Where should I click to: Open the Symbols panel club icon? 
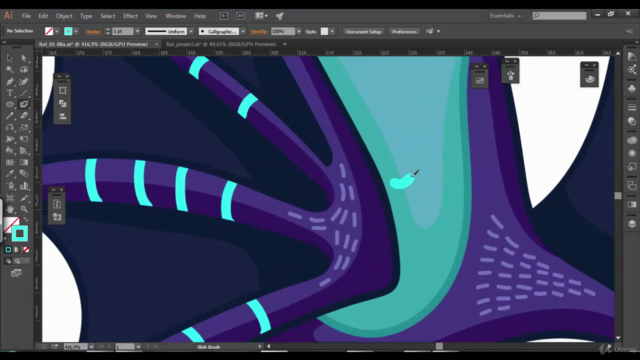pyautogui.click(x=632, y=89)
